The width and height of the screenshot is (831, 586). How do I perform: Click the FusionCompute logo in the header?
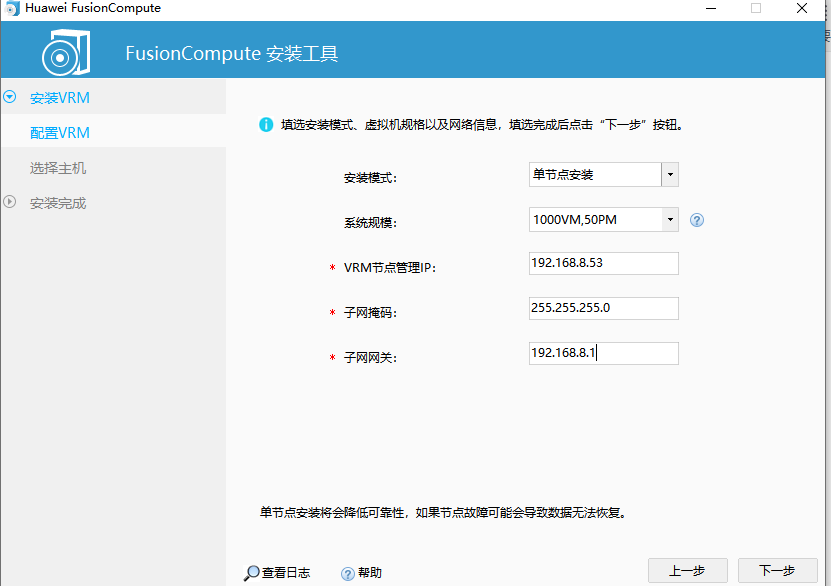[x=64, y=52]
